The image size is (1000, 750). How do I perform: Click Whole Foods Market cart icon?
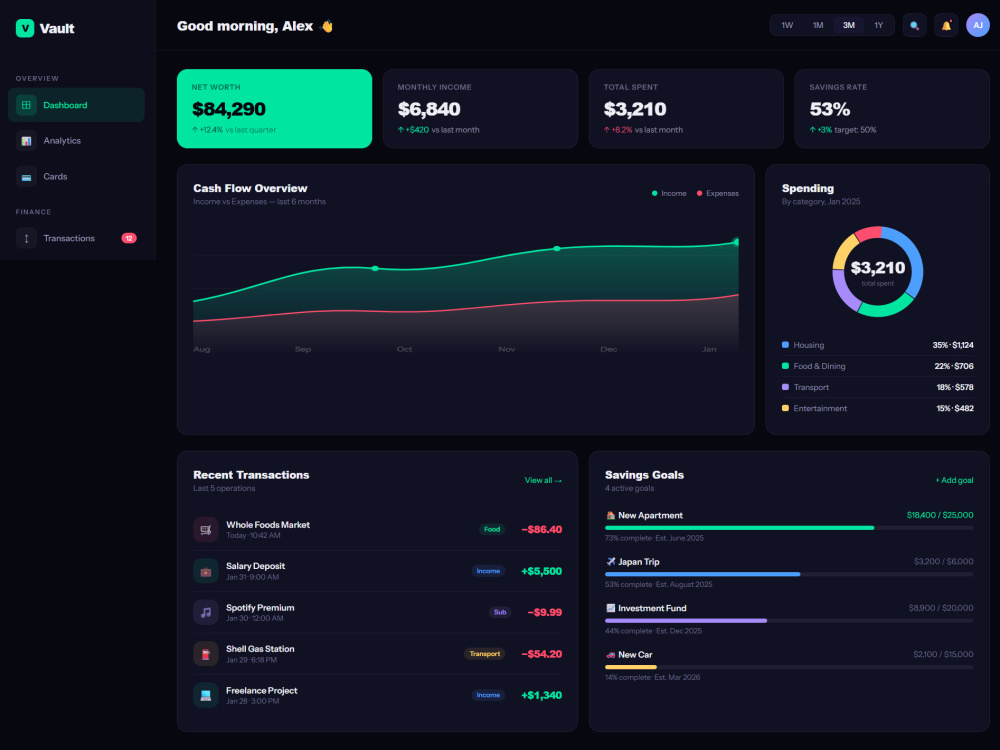(x=205, y=529)
